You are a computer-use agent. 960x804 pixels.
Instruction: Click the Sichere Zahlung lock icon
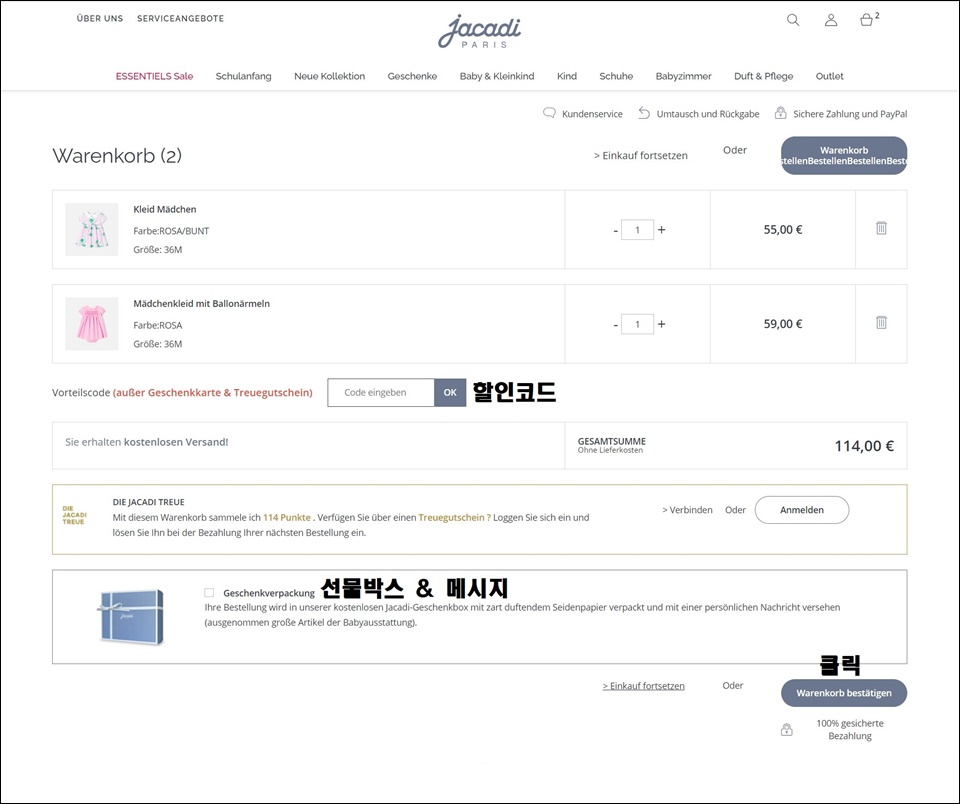pos(780,113)
